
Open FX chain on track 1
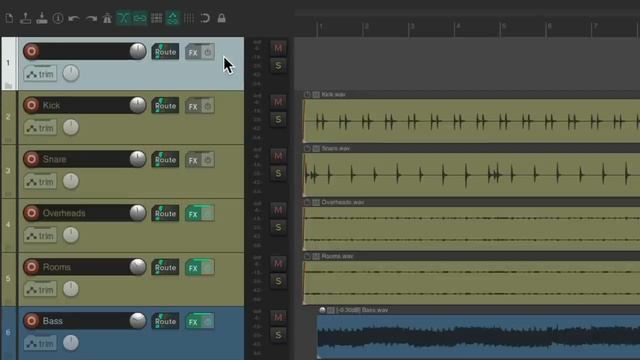point(193,52)
